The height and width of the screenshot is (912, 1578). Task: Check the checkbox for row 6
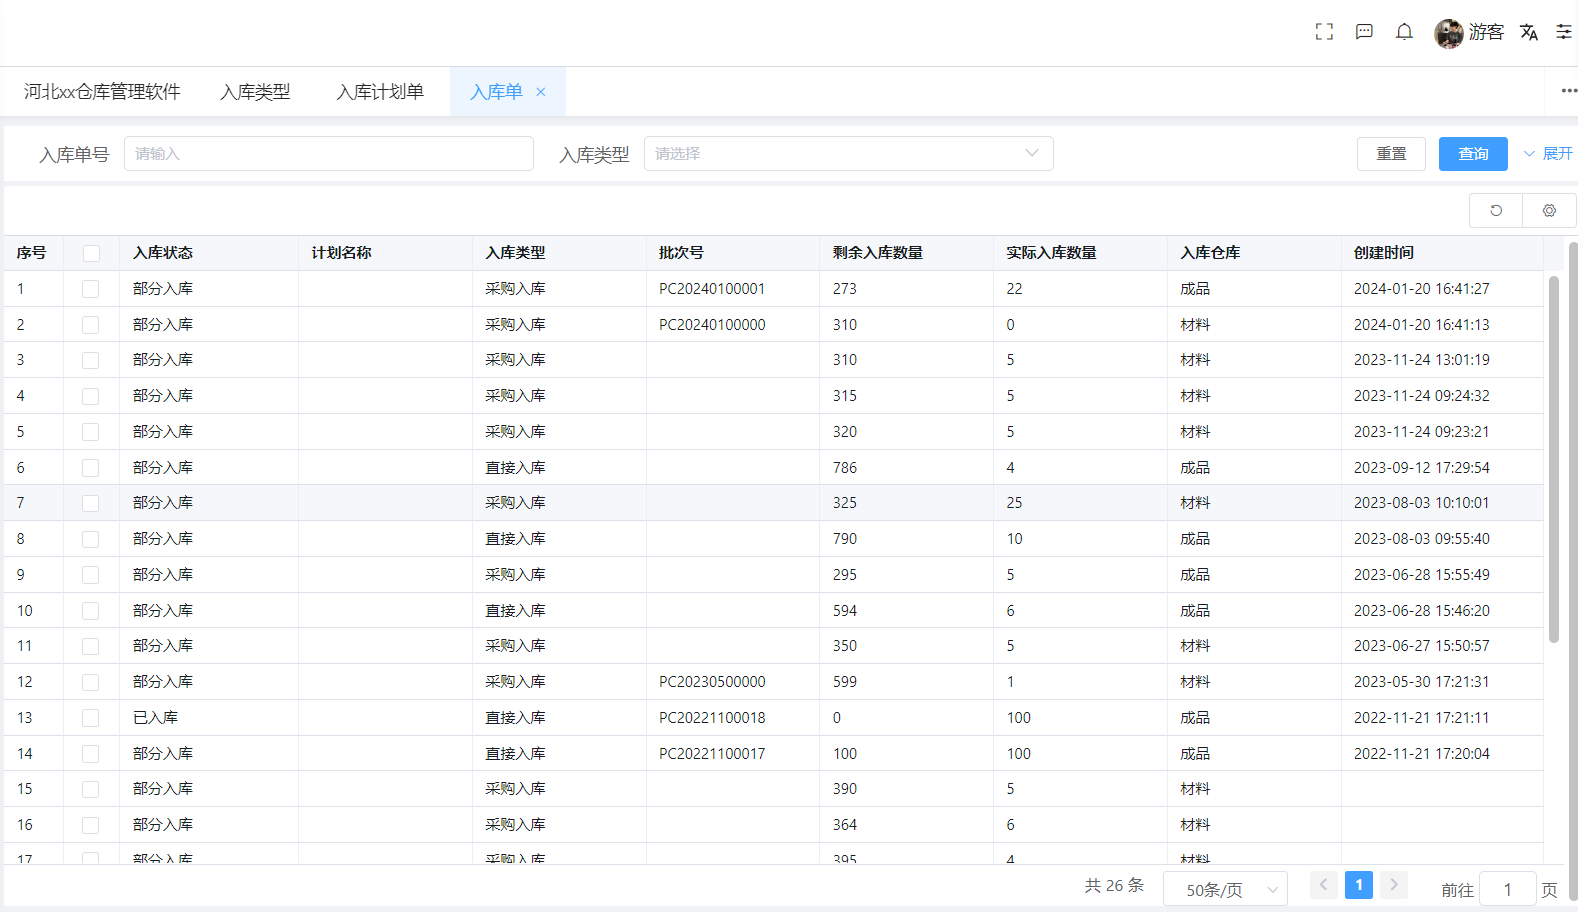[91, 468]
